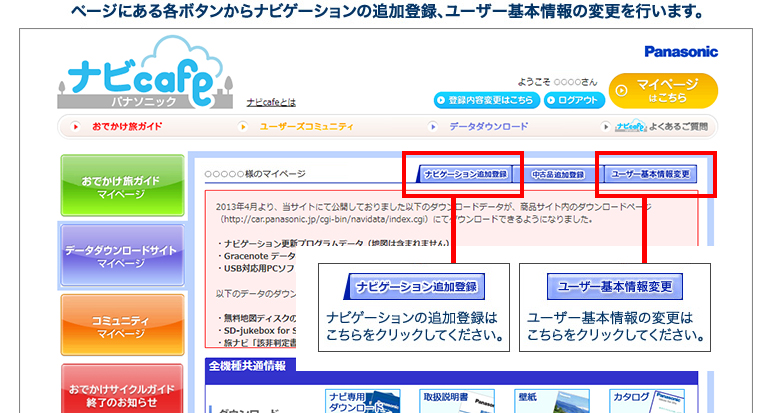Image resolution: width=770 pixels, height=413 pixels.
Task: Open よくあるご質問 in navigation bar
Action: (678, 127)
